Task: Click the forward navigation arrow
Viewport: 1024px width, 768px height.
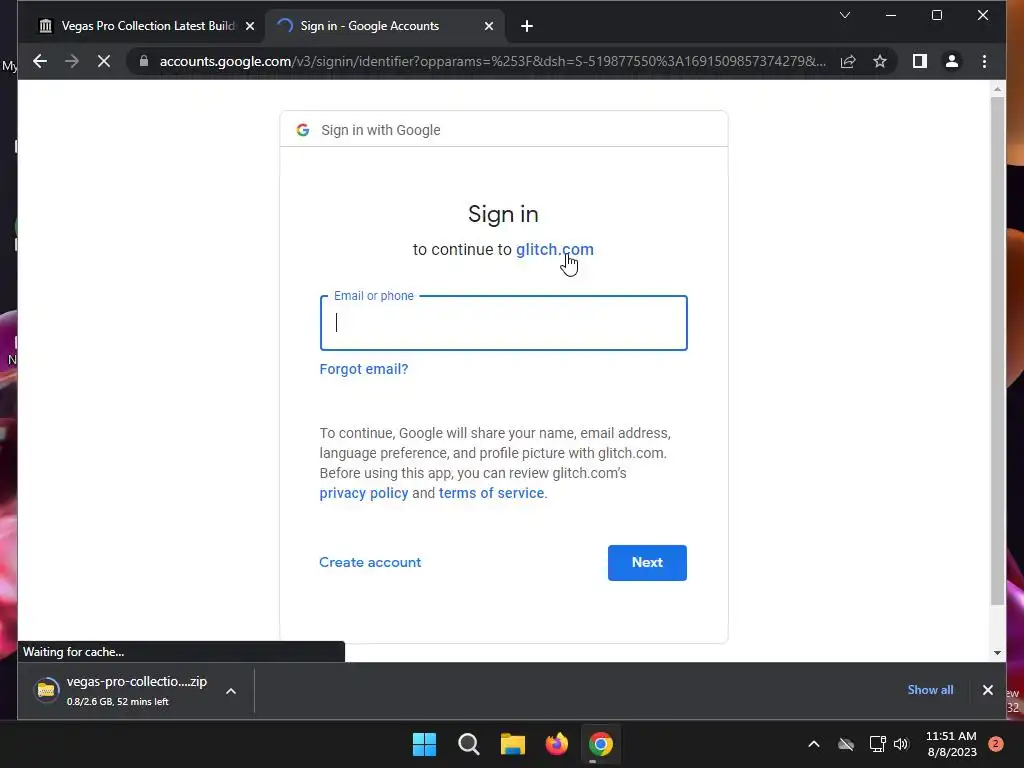Action: click(x=72, y=61)
